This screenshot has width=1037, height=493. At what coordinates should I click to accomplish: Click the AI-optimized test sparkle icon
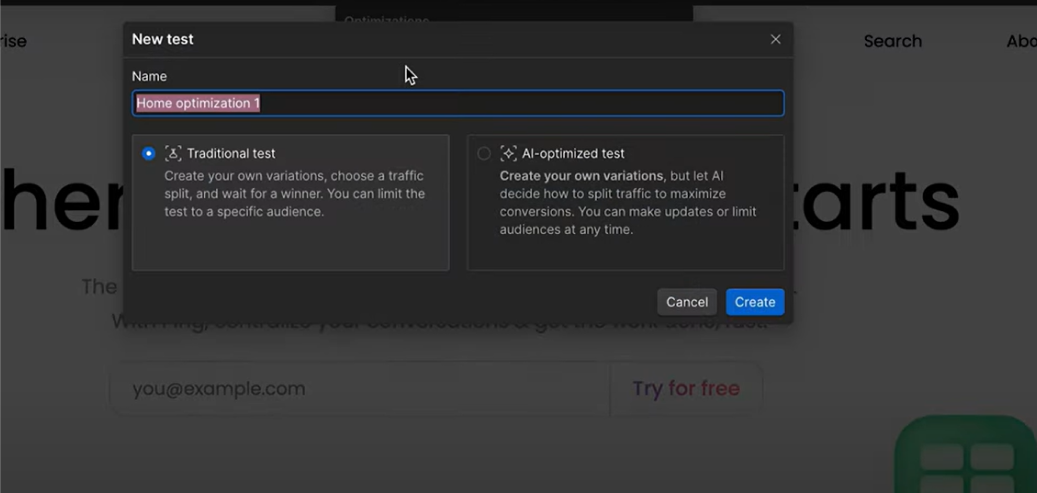(509, 154)
